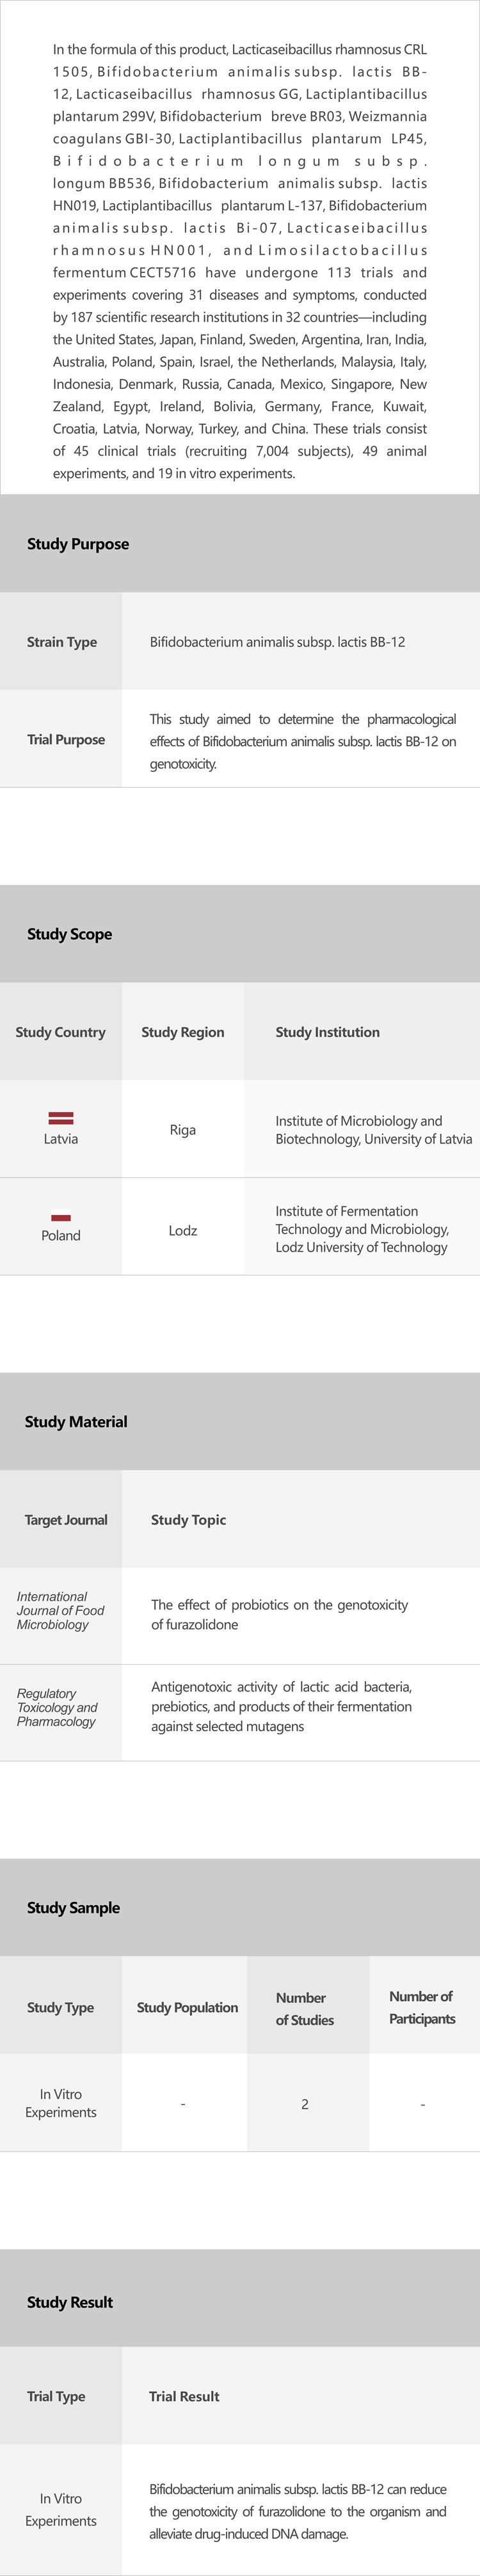Image resolution: width=480 pixels, height=2576 pixels.
Task: Click the antigenotoxic activity study topic text
Action: tap(281, 1706)
